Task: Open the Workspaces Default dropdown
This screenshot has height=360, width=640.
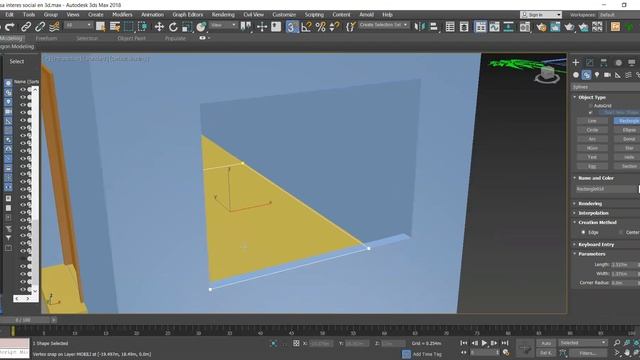Action: 618,15
